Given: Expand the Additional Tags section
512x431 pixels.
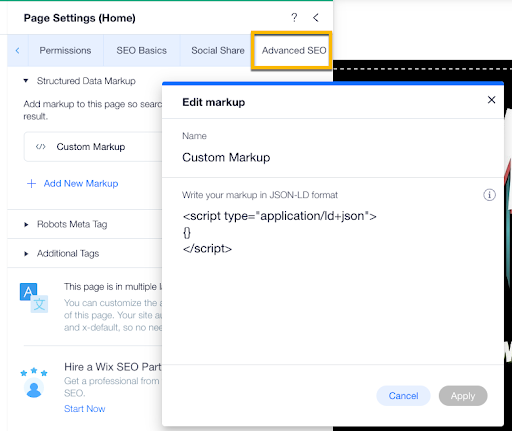Looking at the screenshot, I should (26, 254).
